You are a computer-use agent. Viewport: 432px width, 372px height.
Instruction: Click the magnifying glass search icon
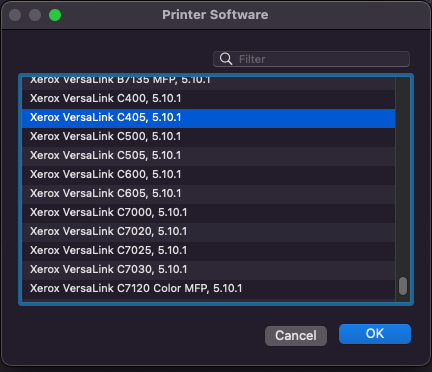coord(226,59)
